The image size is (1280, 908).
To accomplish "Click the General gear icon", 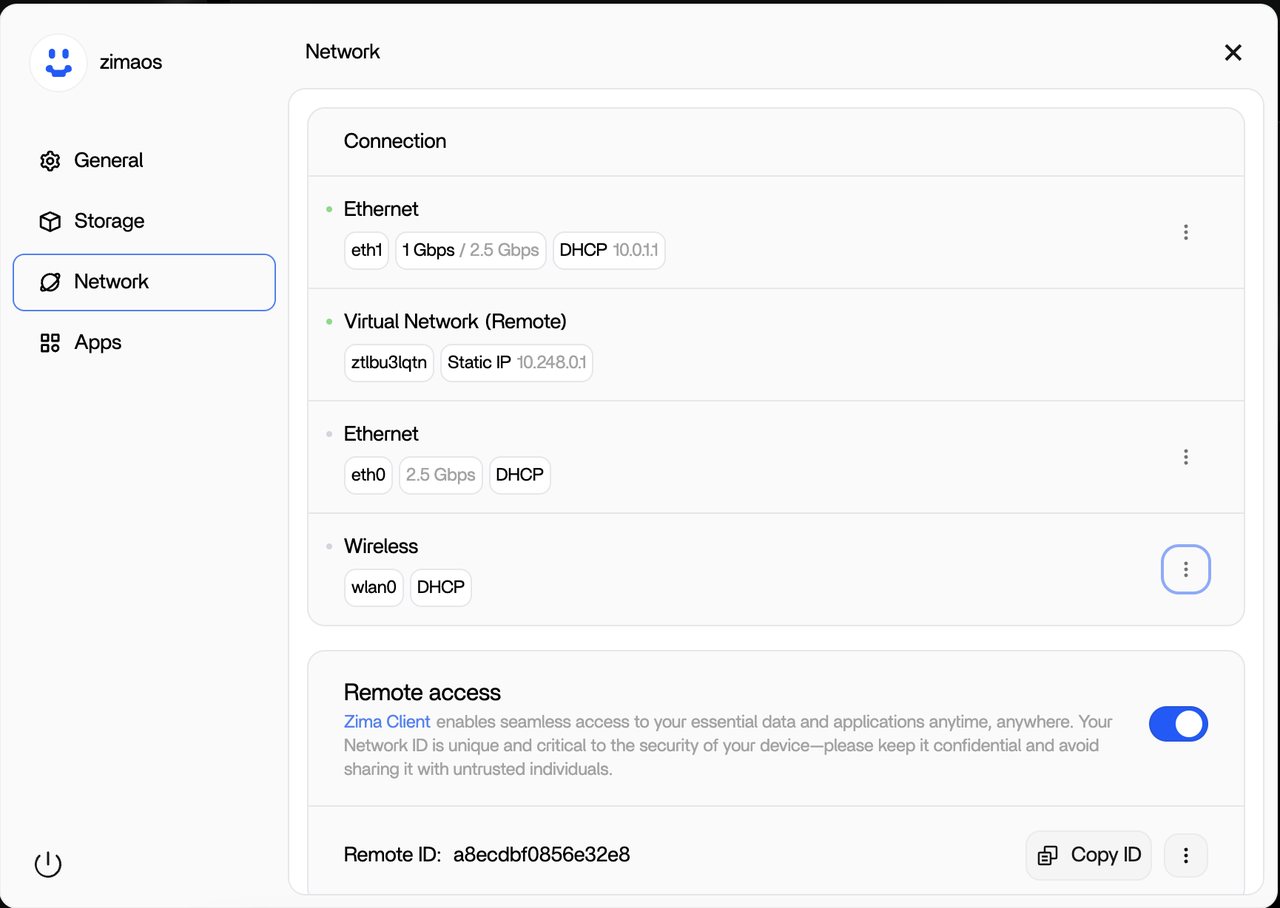I will click(50, 161).
